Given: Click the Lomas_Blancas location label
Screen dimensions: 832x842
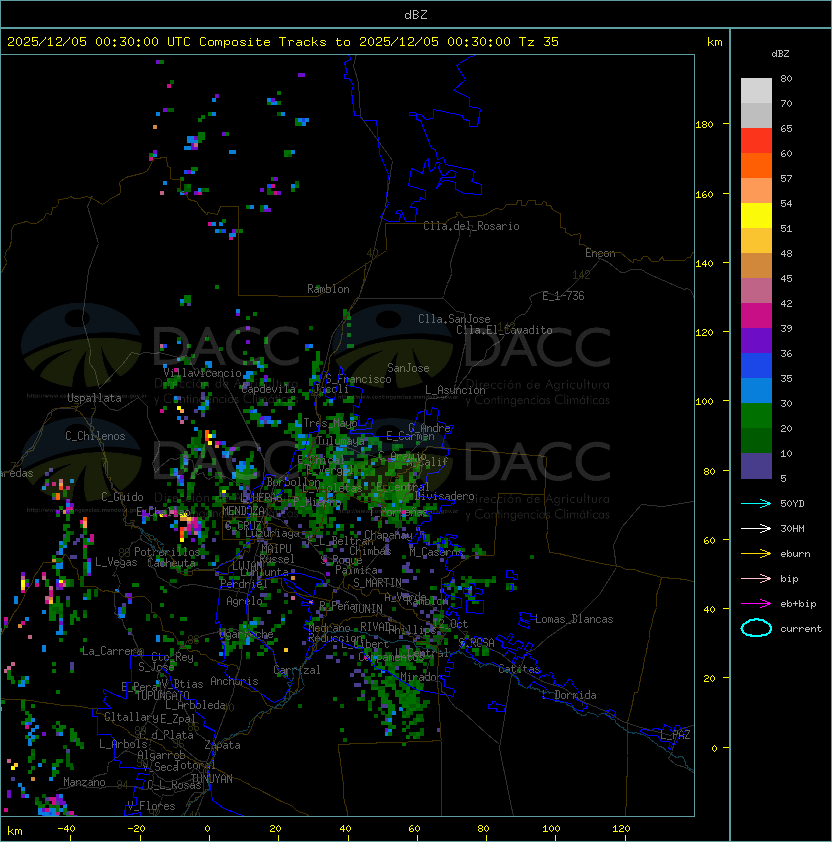Looking at the screenshot, I should pos(574,619).
